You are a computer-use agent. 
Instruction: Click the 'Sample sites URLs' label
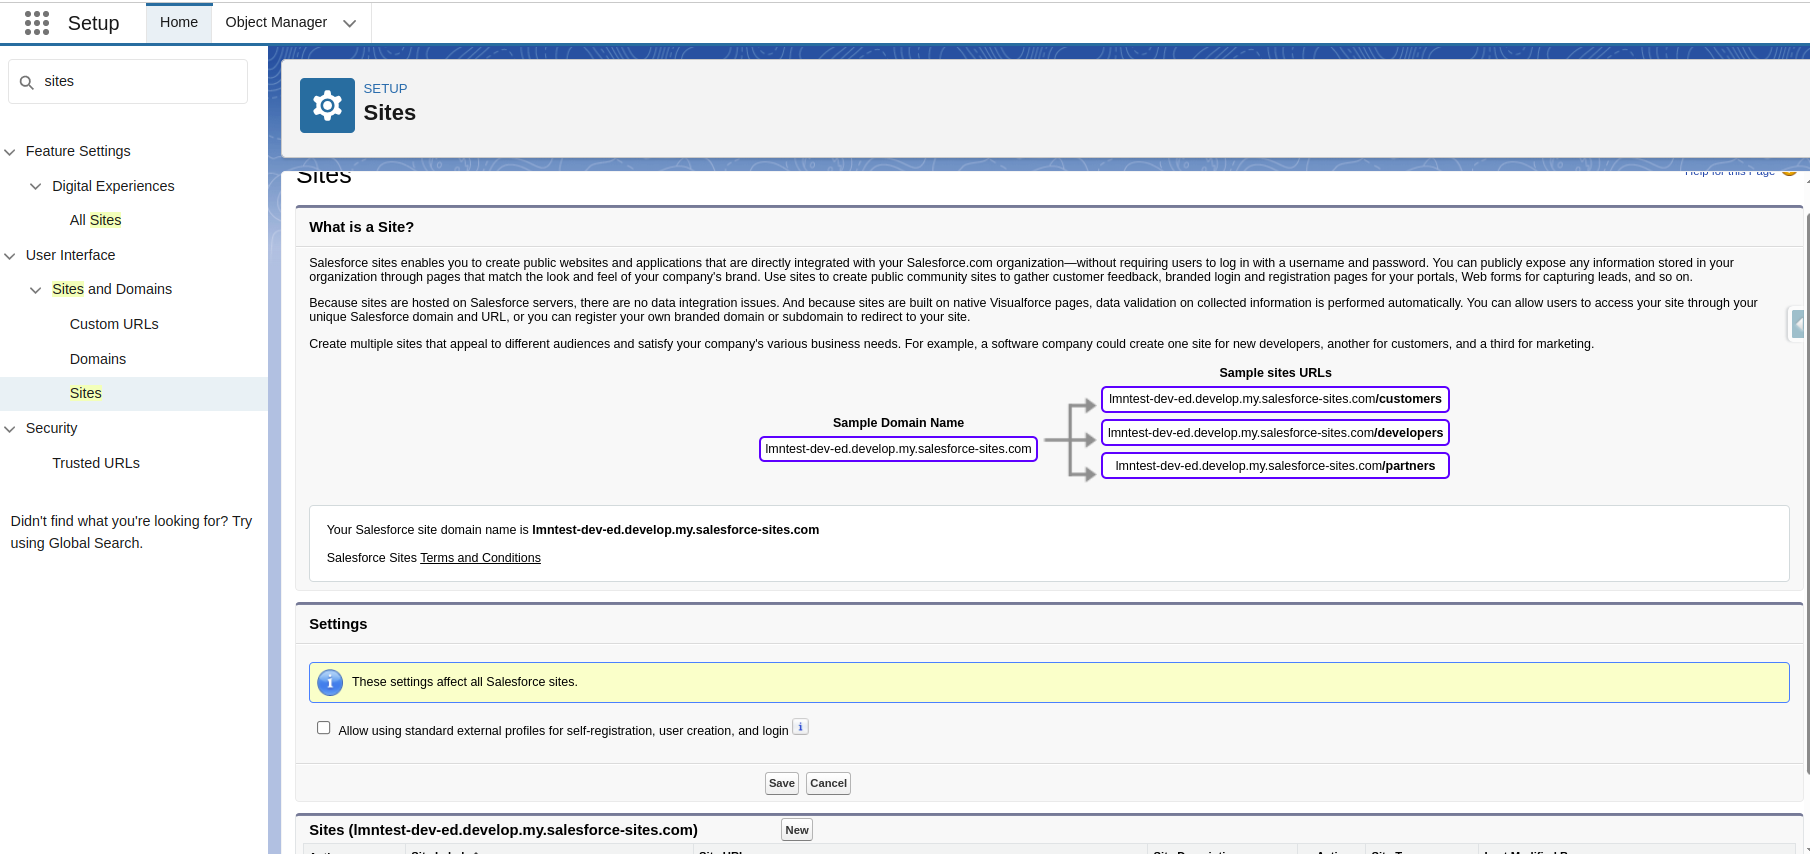(x=1275, y=373)
